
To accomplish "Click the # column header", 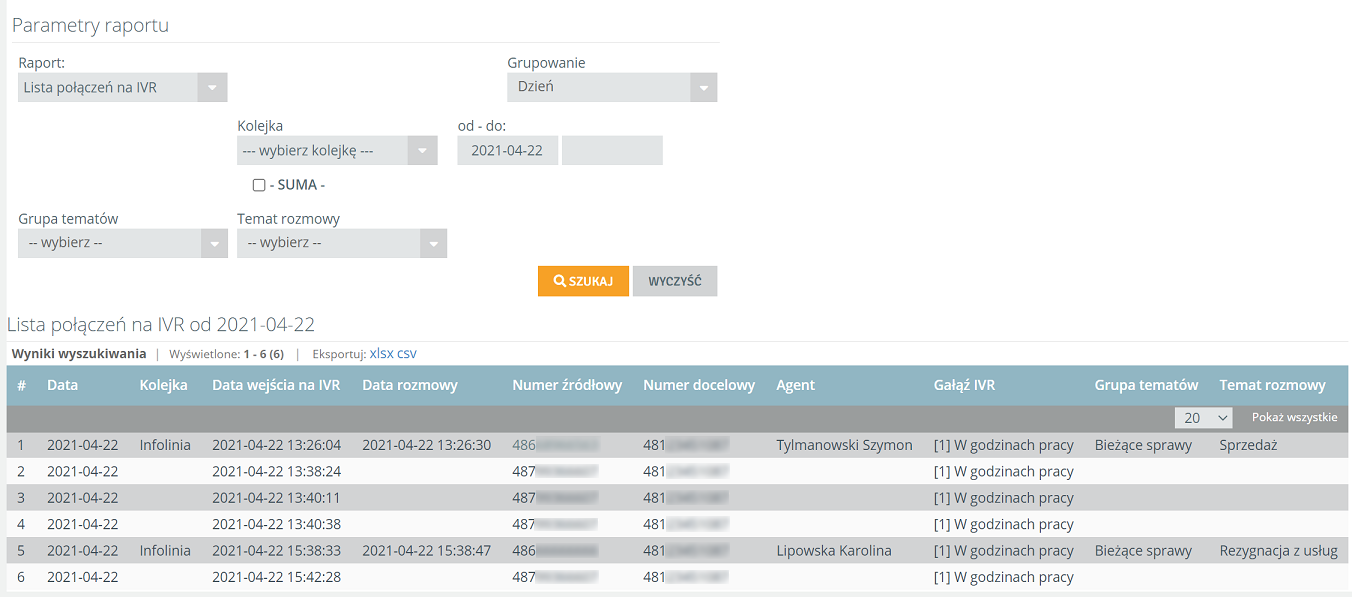I will [21, 385].
